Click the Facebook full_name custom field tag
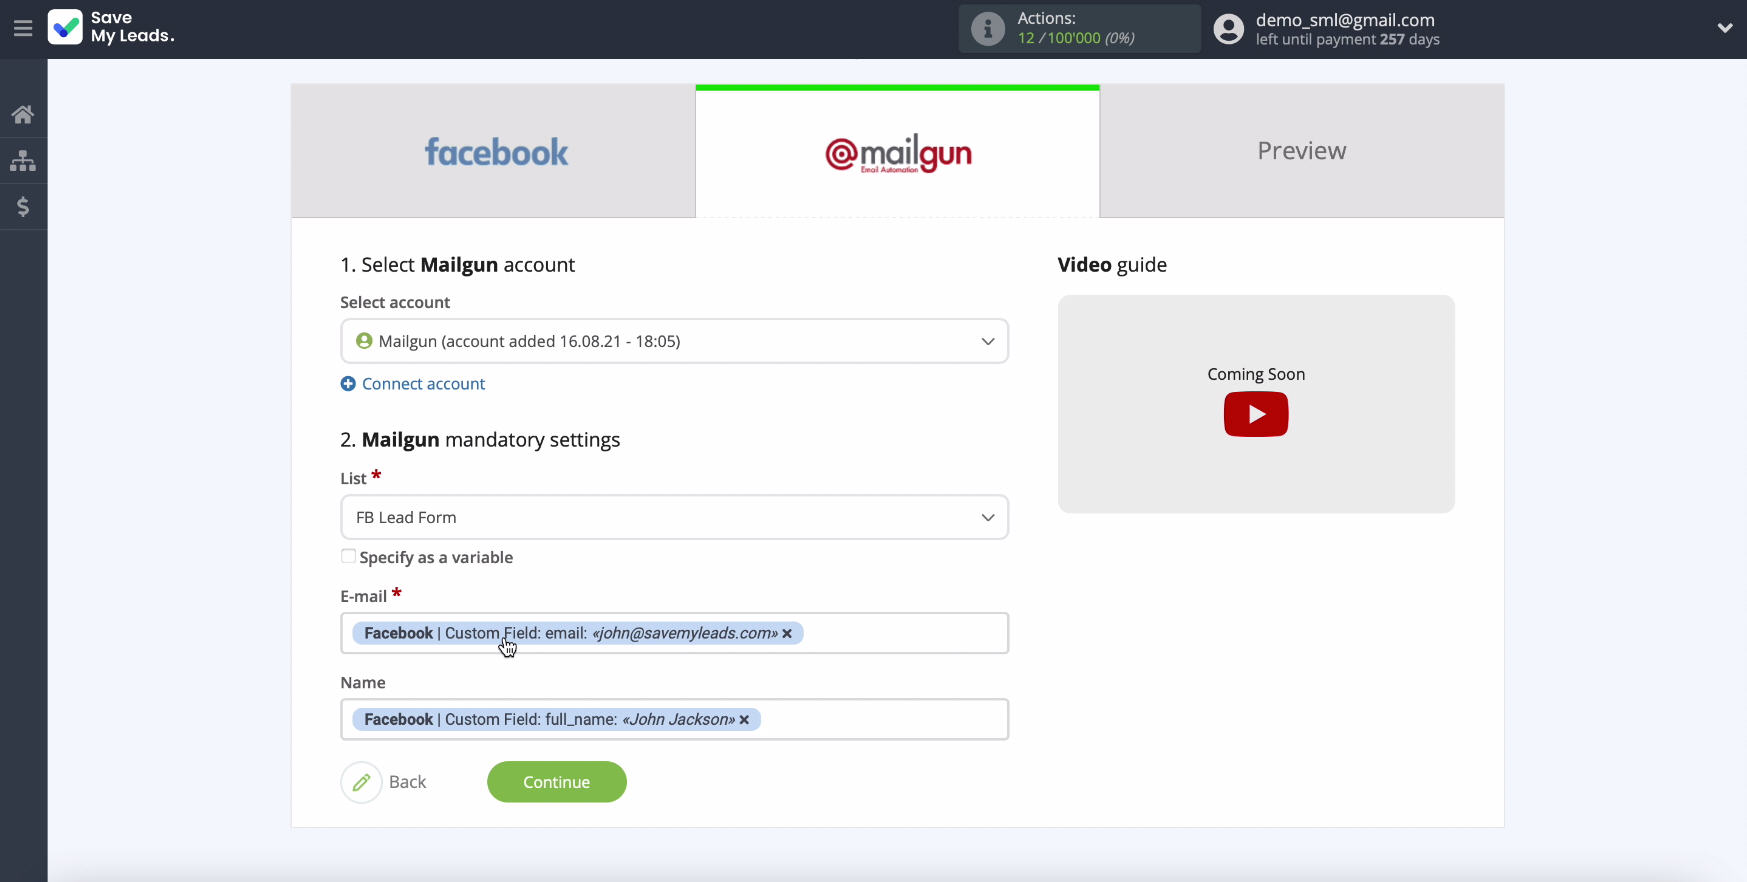Viewport: 1747px width, 882px height. pos(556,719)
